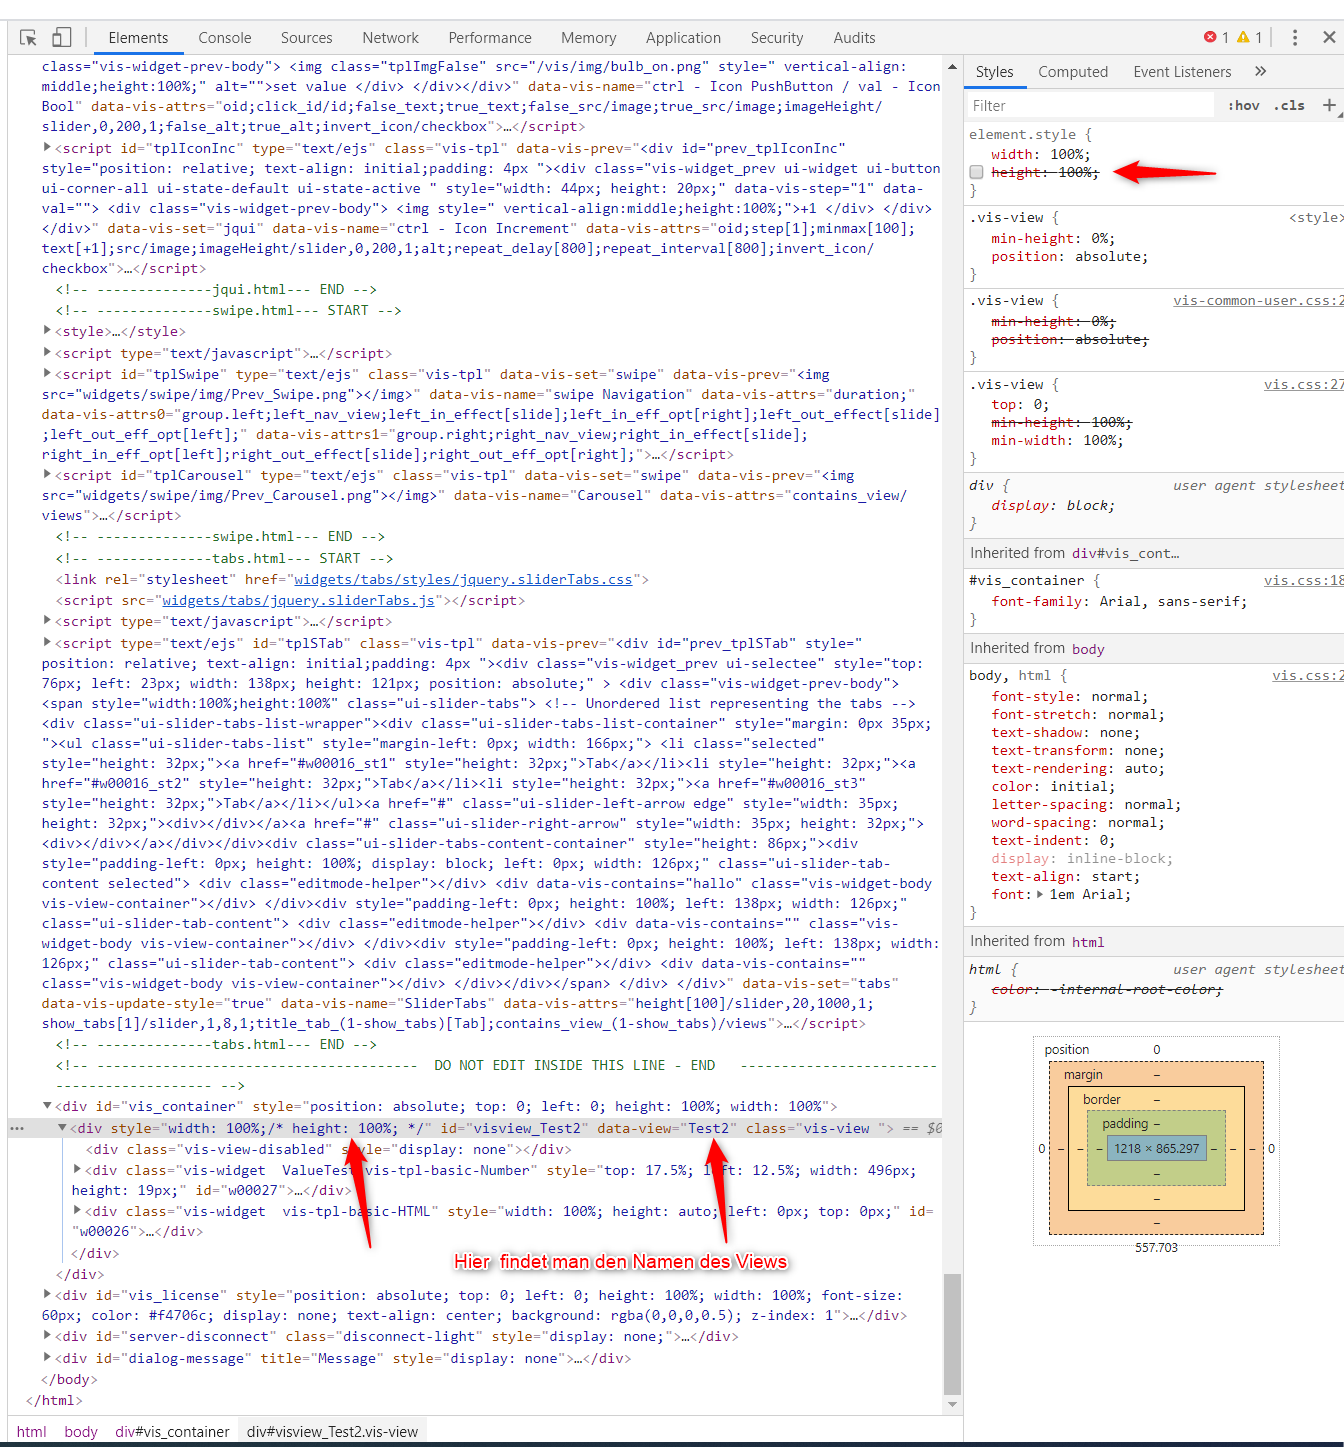Image resolution: width=1344 pixels, height=1447 pixels.
Task: Open the vis.css:18 source link
Action: click(1303, 580)
